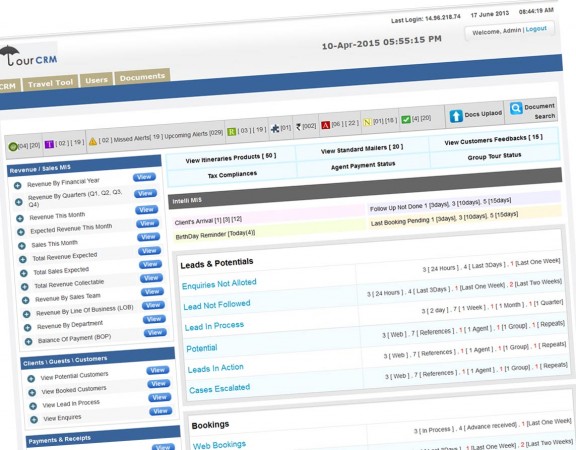576x450 pixels.
Task: Select the purple T status icon
Action: (x=49, y=144)
